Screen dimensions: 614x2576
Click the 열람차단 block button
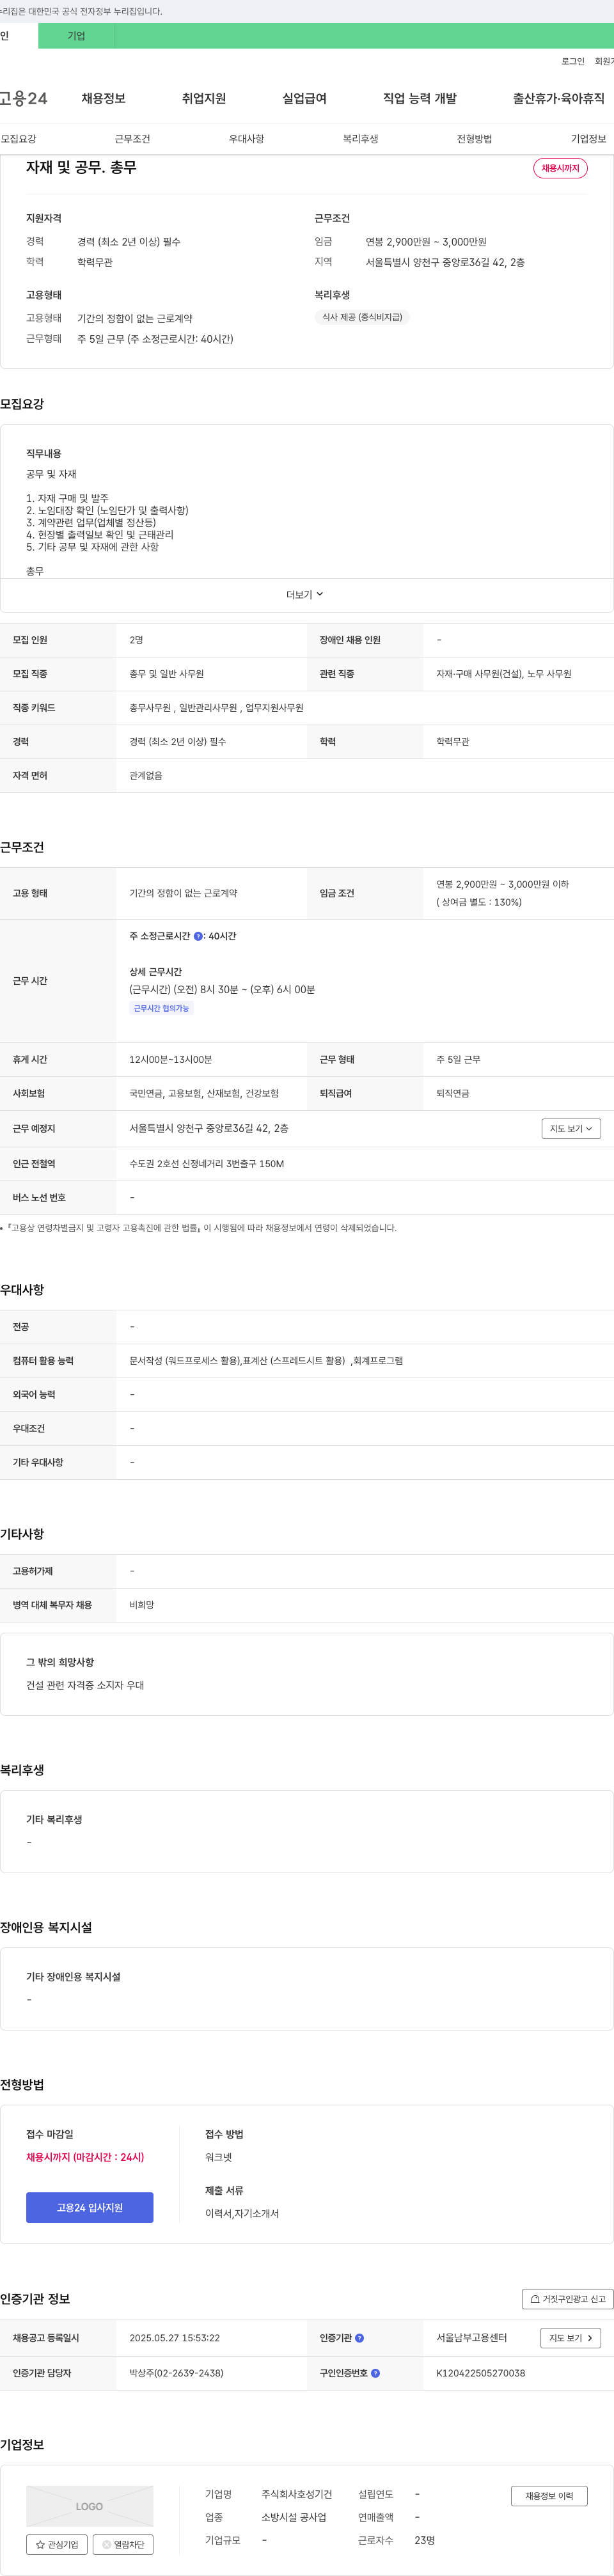coord(123,2545)
